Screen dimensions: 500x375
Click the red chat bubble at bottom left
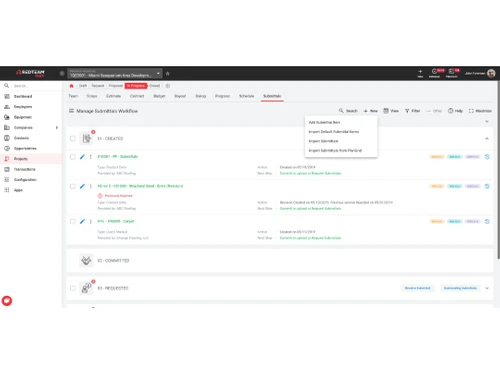pos(7,301)
